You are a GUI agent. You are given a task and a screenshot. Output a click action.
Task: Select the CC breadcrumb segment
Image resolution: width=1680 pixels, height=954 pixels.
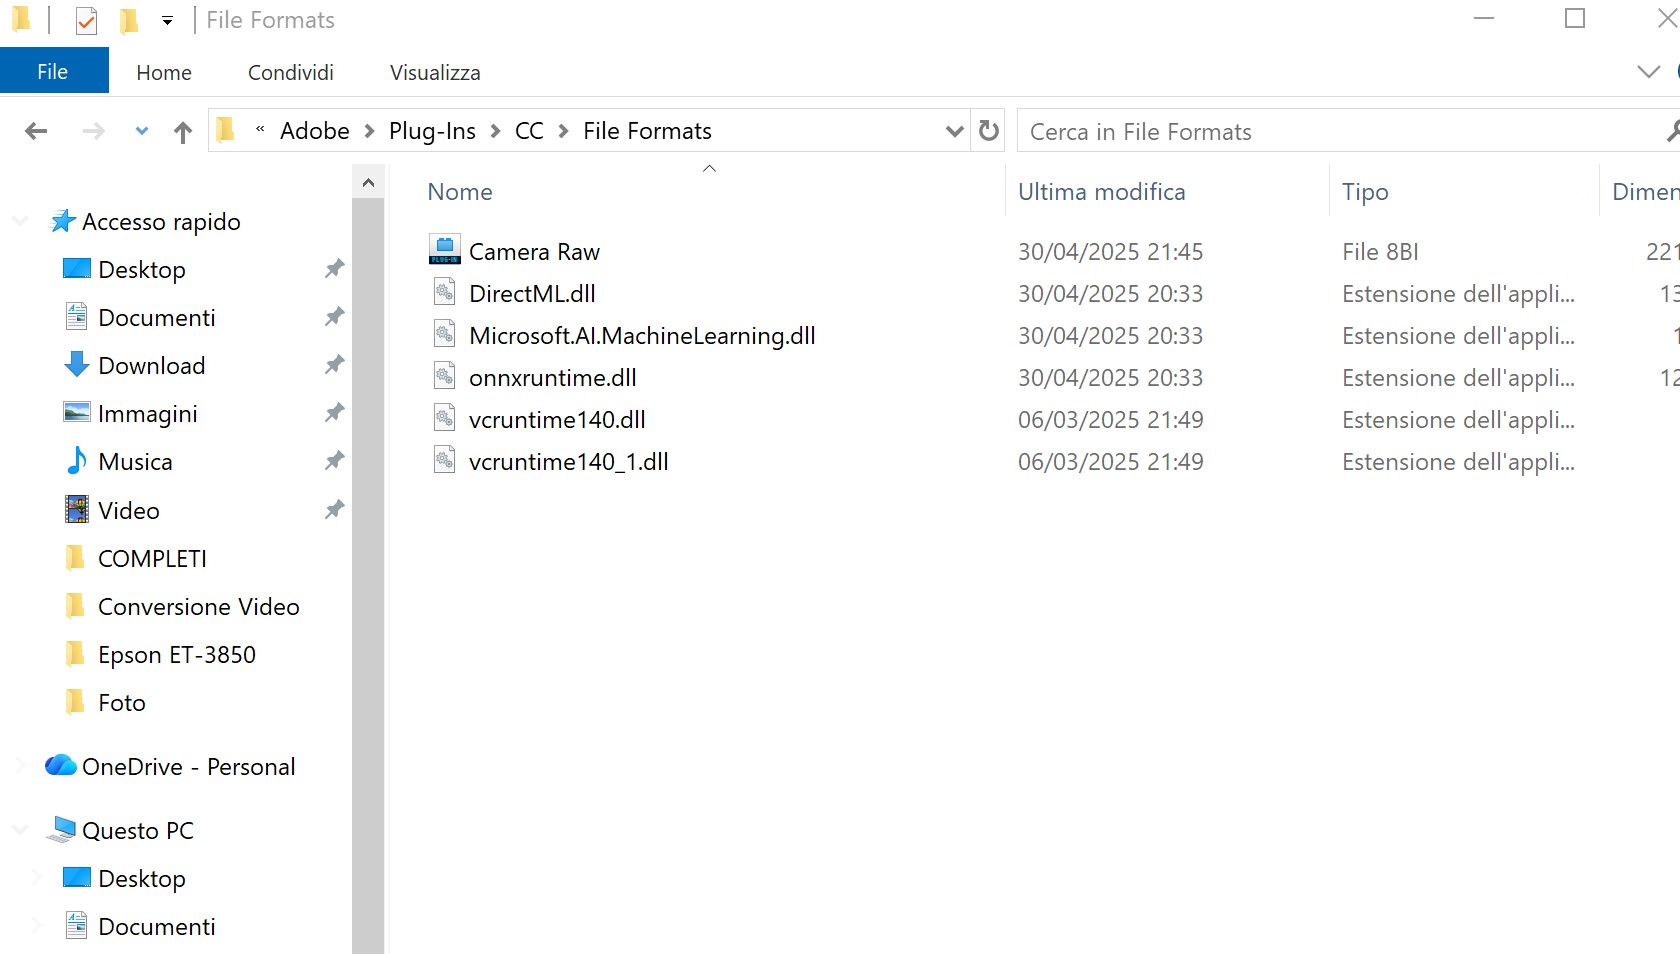pos(529,131)
